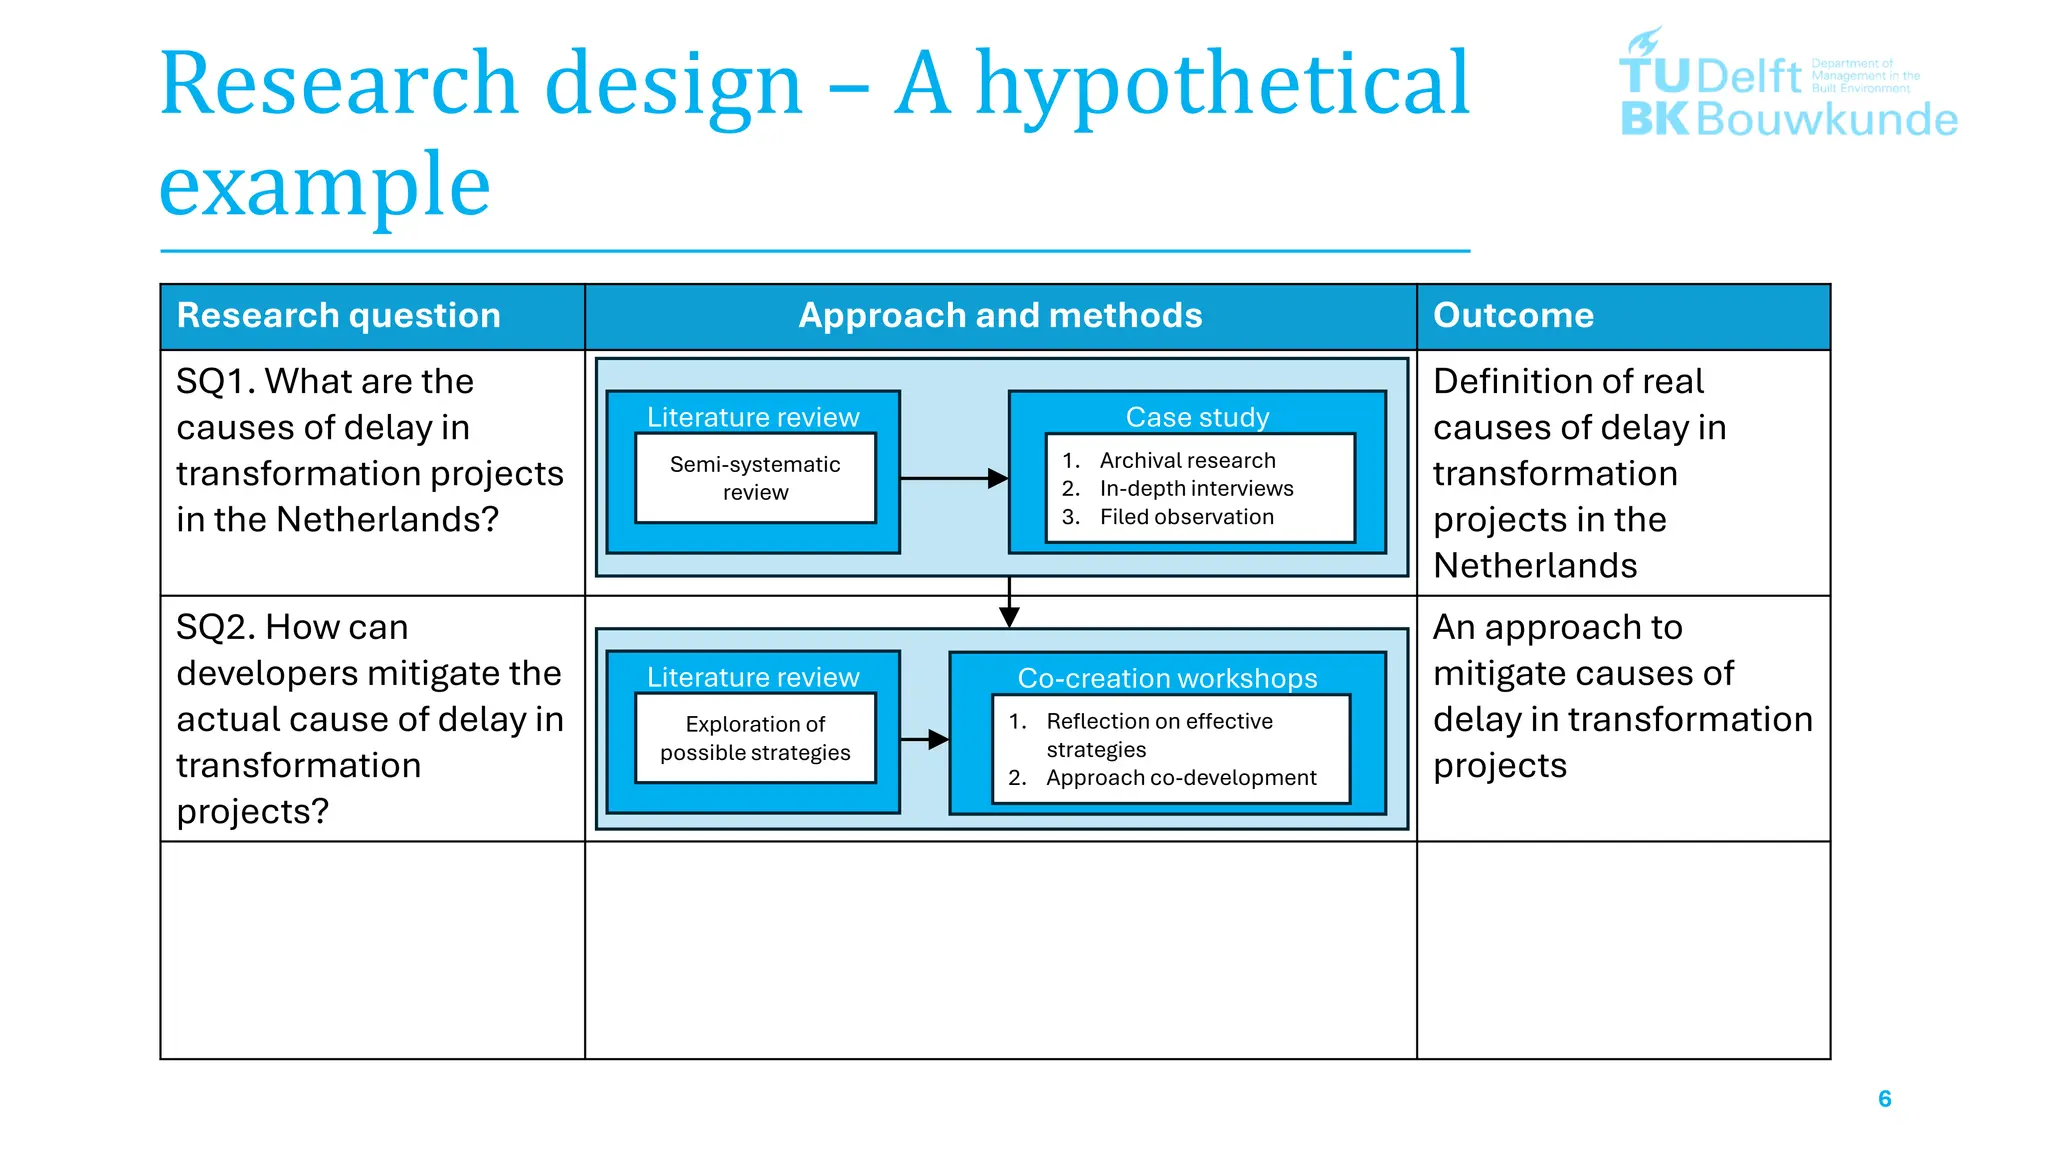Click the BK Bouwkunde logo text

tap(1788, 120)
